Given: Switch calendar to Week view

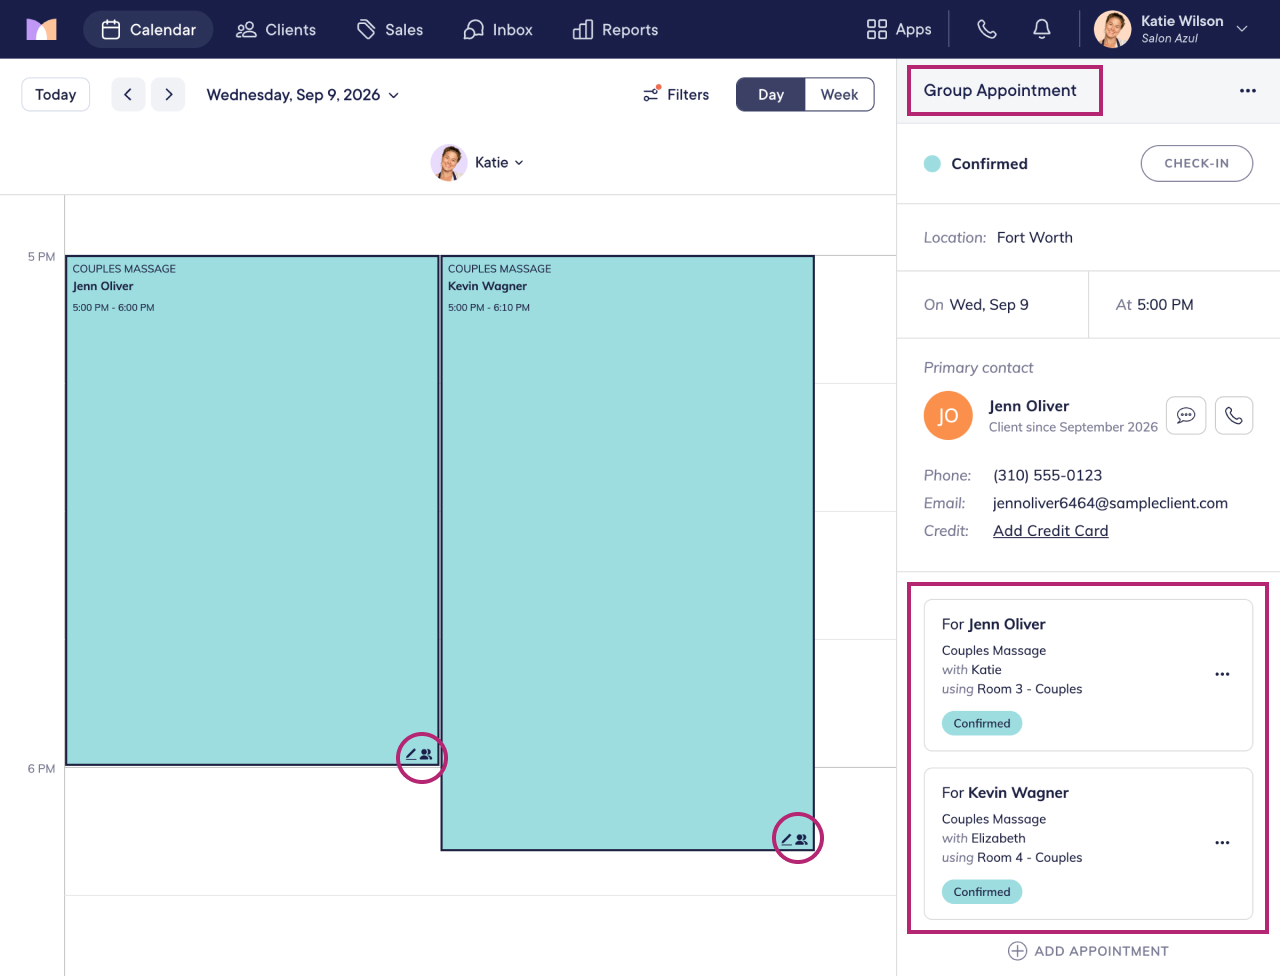Looking at the screenshot, I should (839, 94).
